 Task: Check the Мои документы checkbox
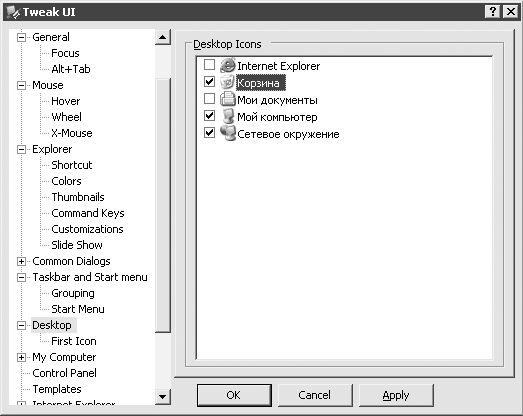209,98
